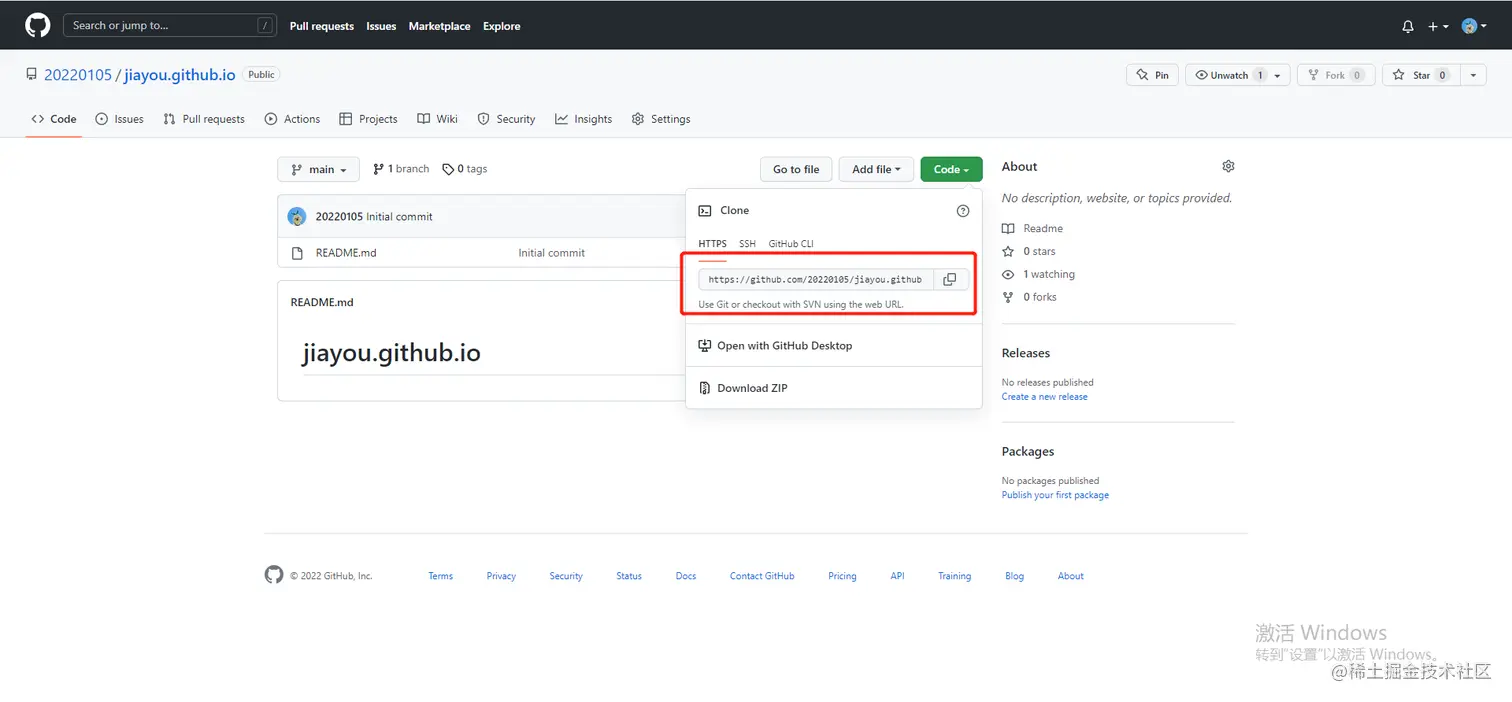Viewport: 1512px width, 702px height.
Task: Open Issues in top navigation bar
Action: point(381,26)
